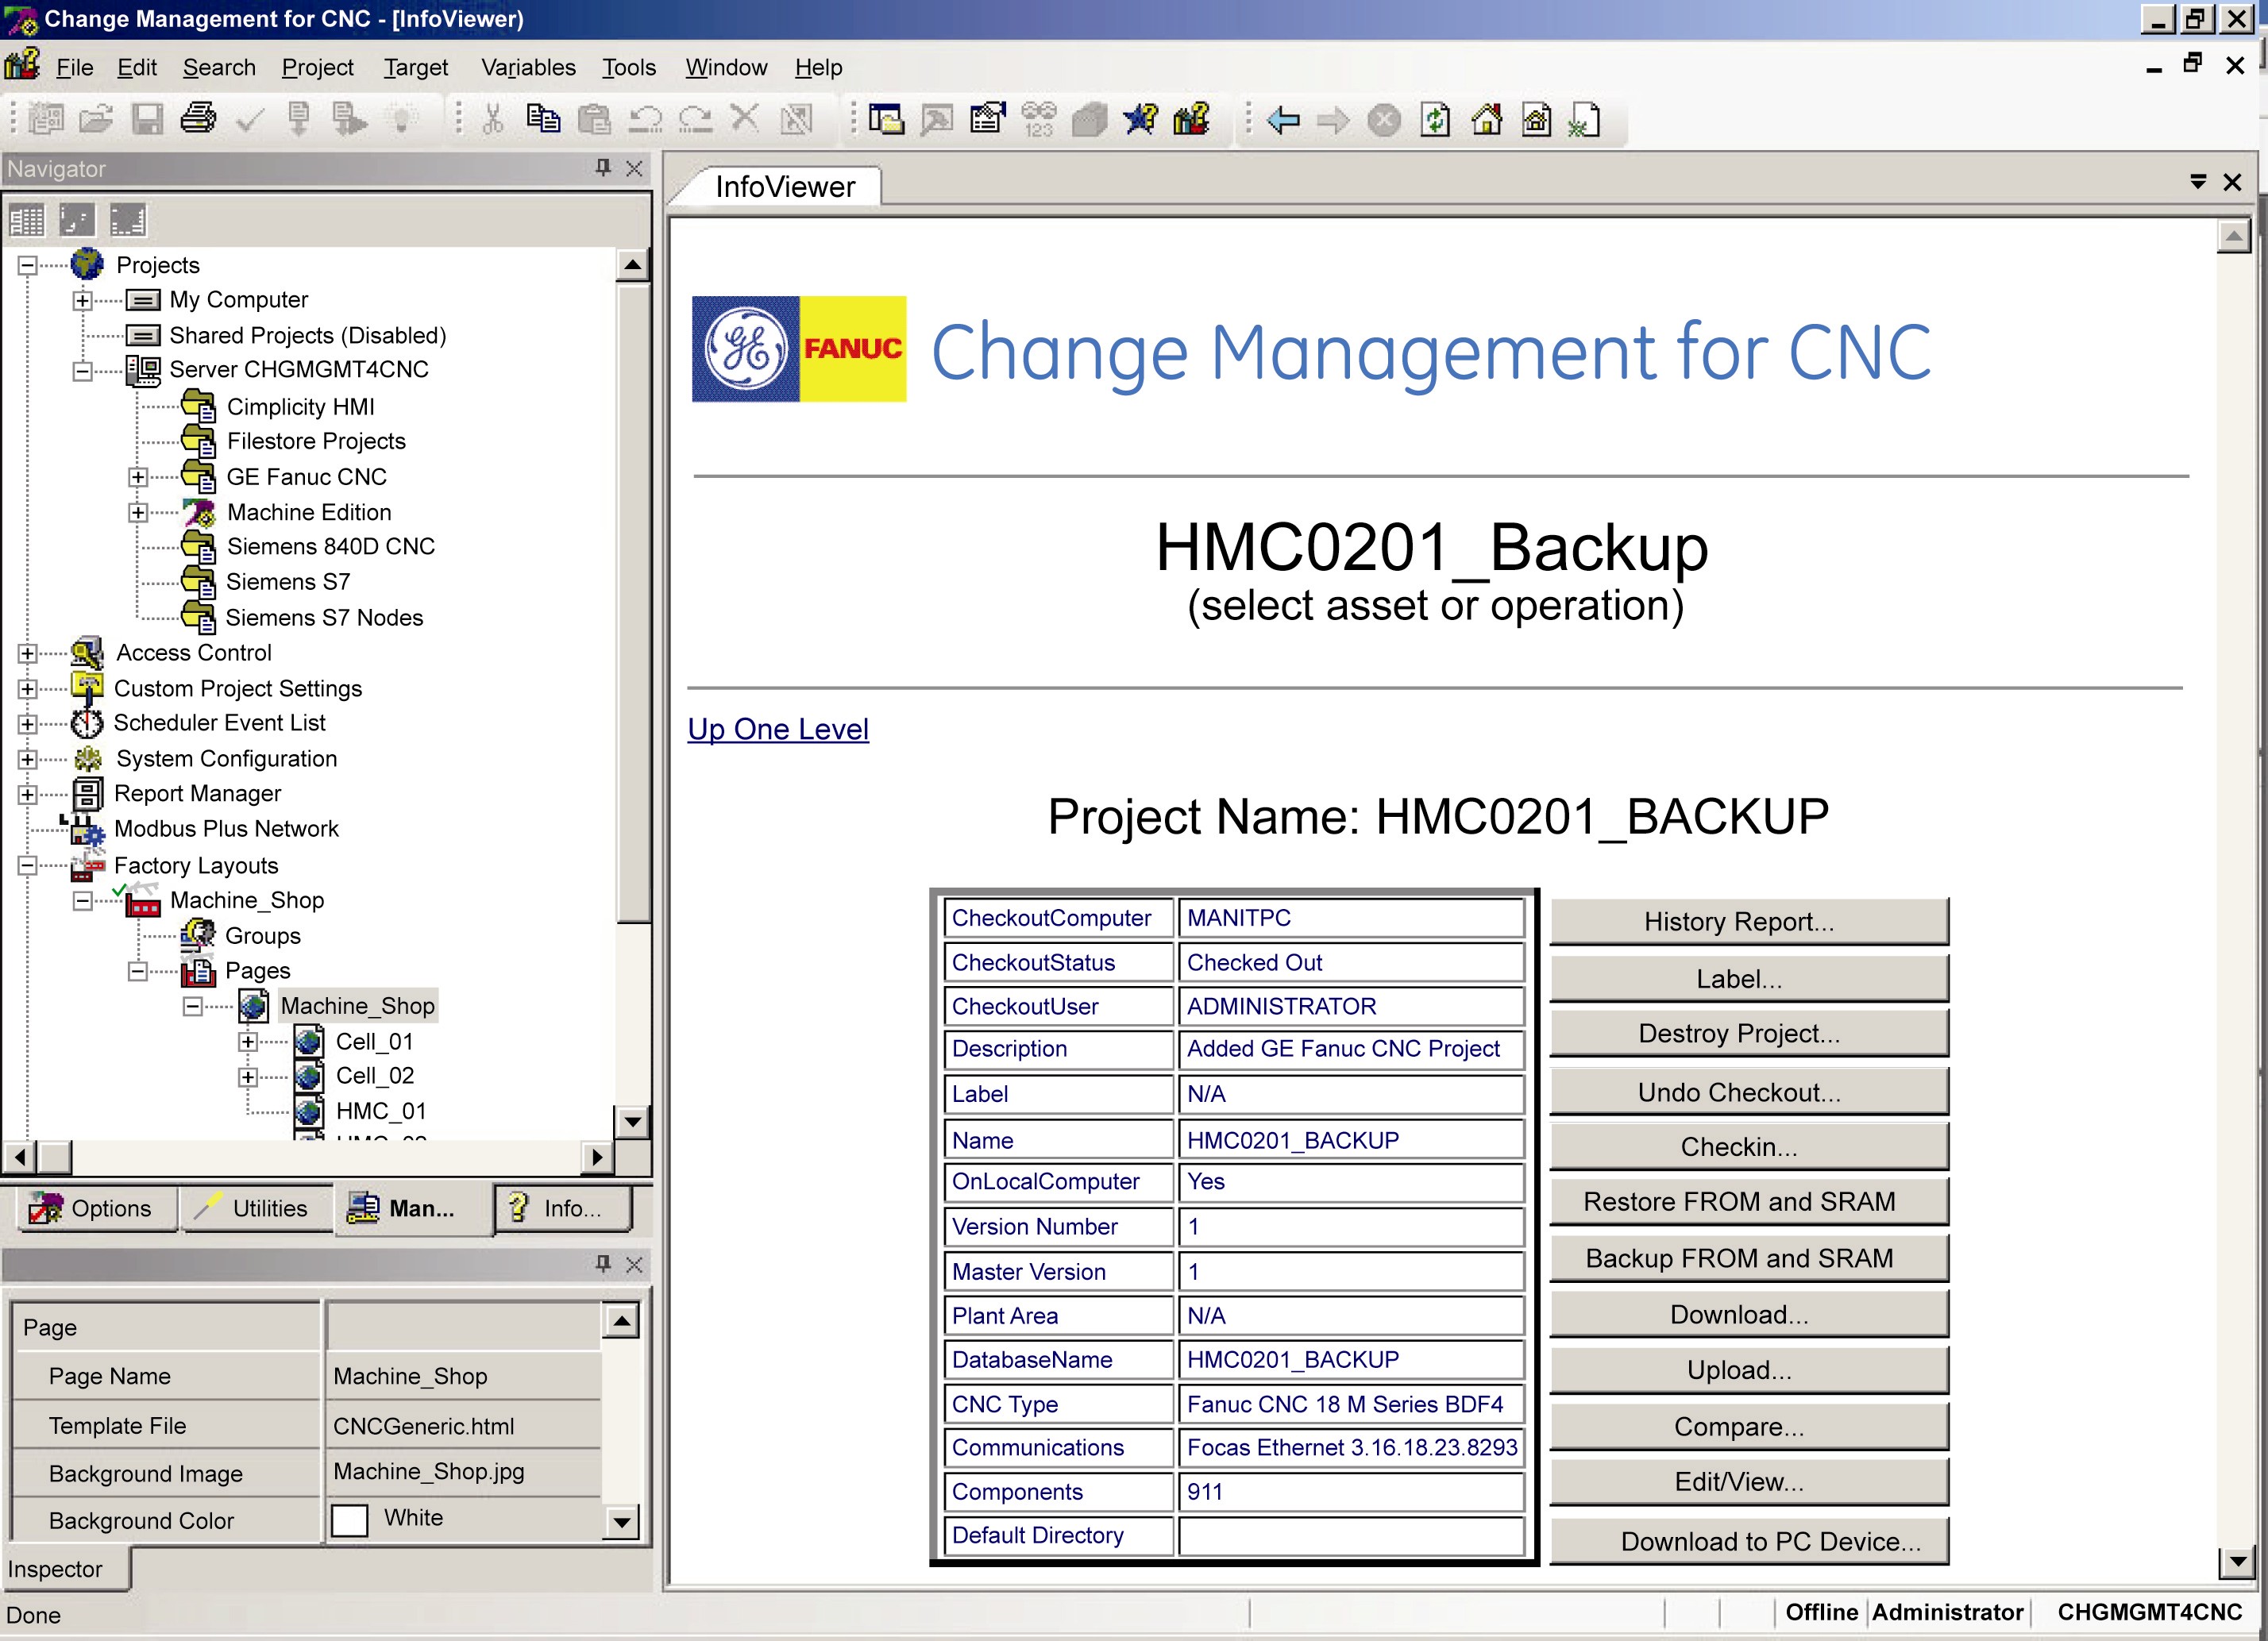2268x1641 pixels.
Task: Select Modbus Plus Network node
Action: [226, 828]
